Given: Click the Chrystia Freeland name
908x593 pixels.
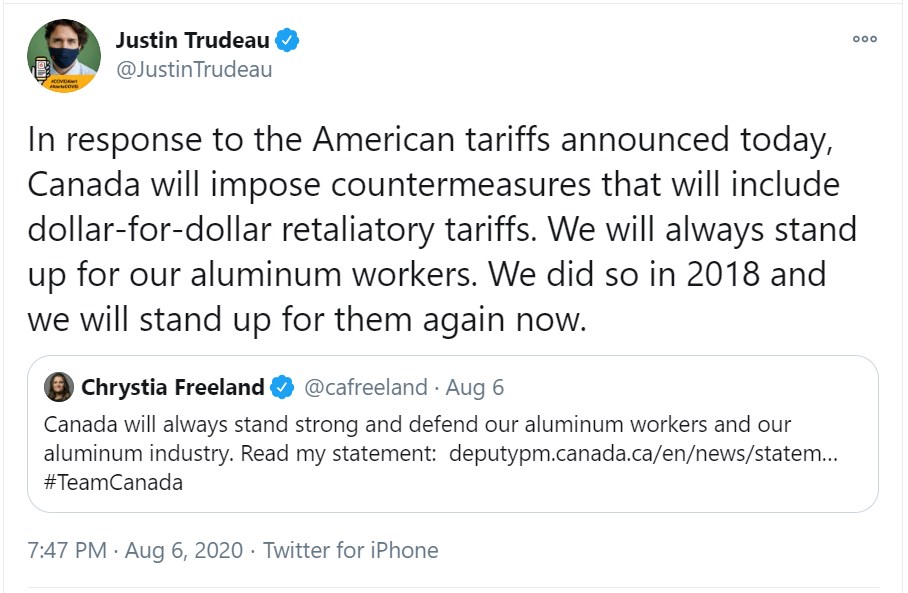Looking at the screenshot, I should pyautogui.click(x=172, y=387).
